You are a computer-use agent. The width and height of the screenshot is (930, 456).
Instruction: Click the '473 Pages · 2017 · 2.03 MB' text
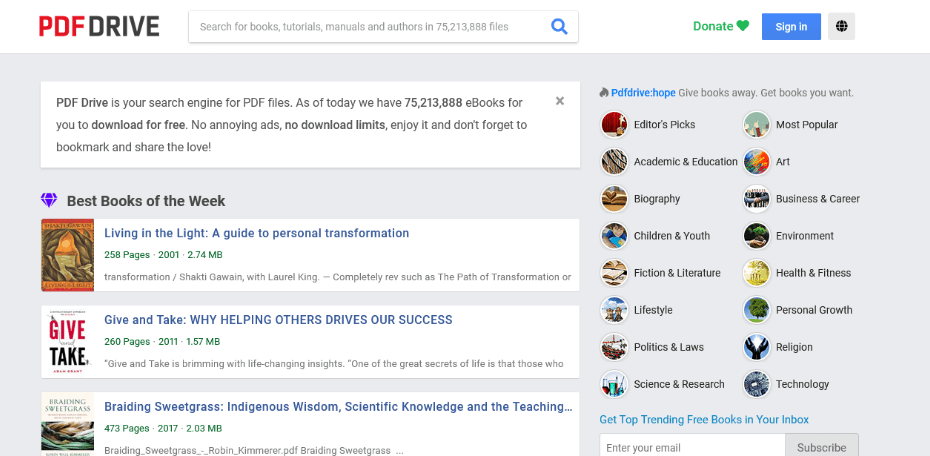(x=163, y=428)
